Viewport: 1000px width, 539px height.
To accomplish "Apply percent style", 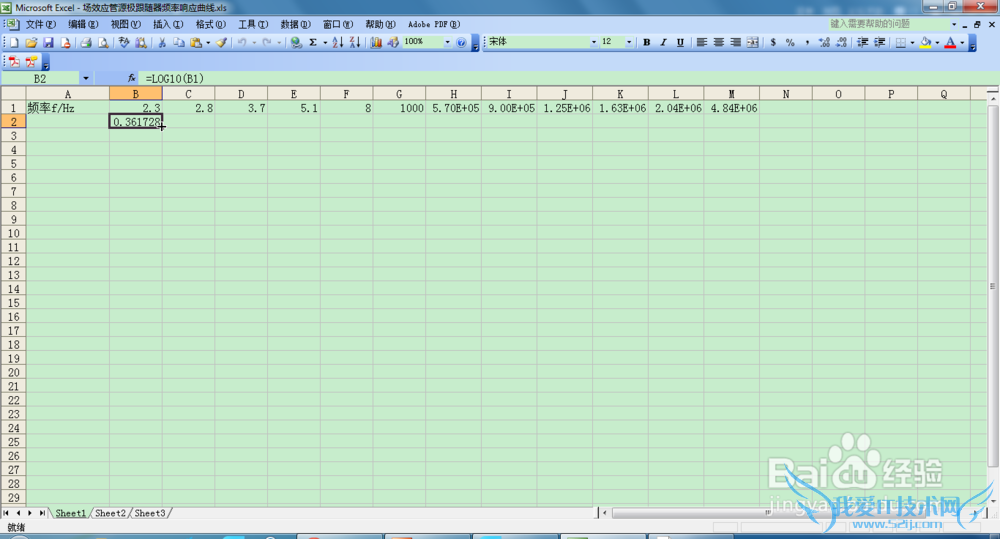I will (790, 42).
